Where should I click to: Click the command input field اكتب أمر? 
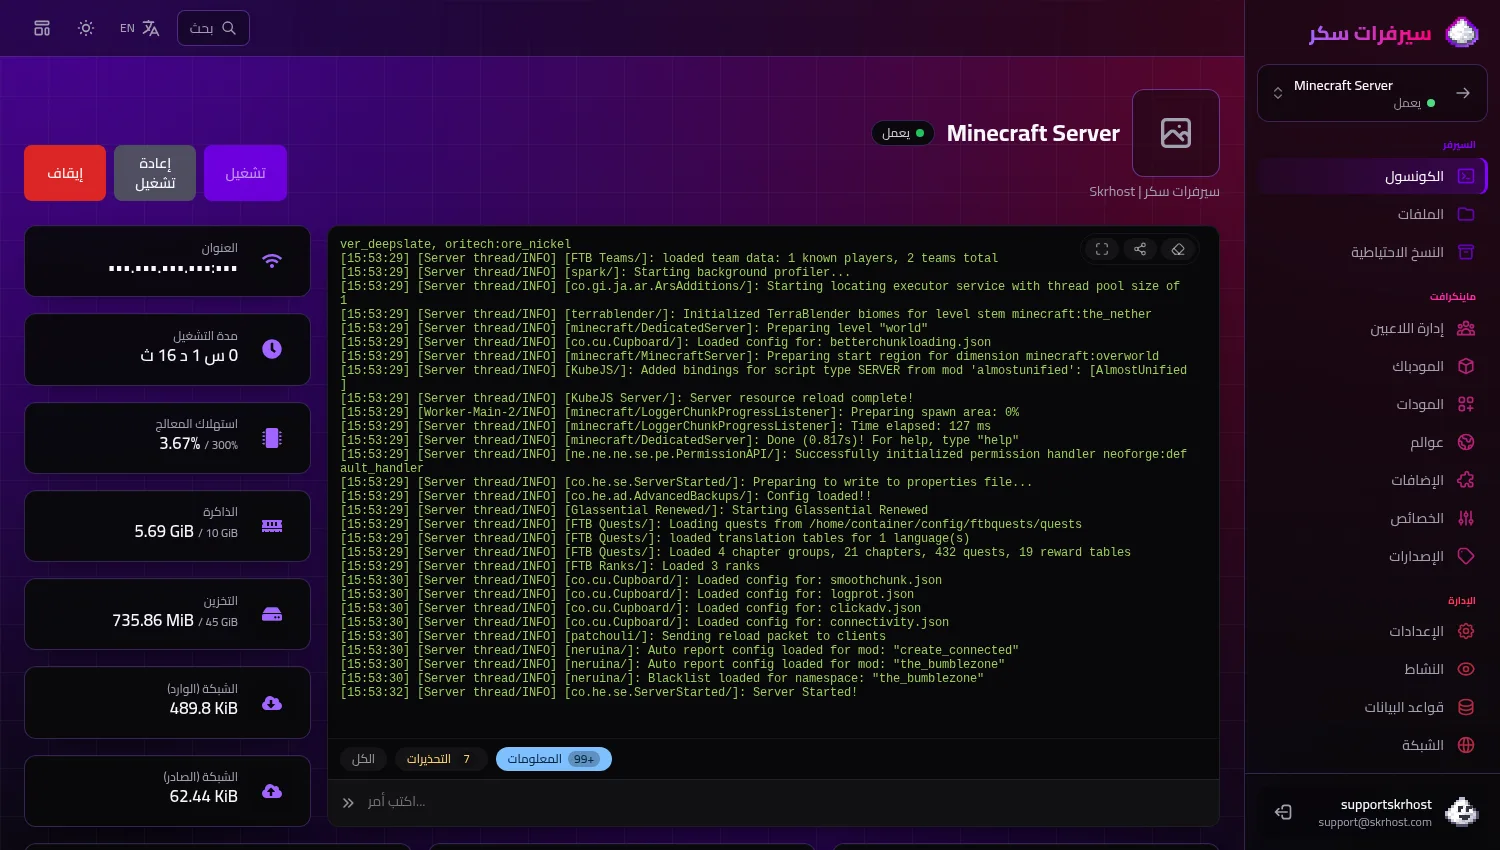pos(773,802)
